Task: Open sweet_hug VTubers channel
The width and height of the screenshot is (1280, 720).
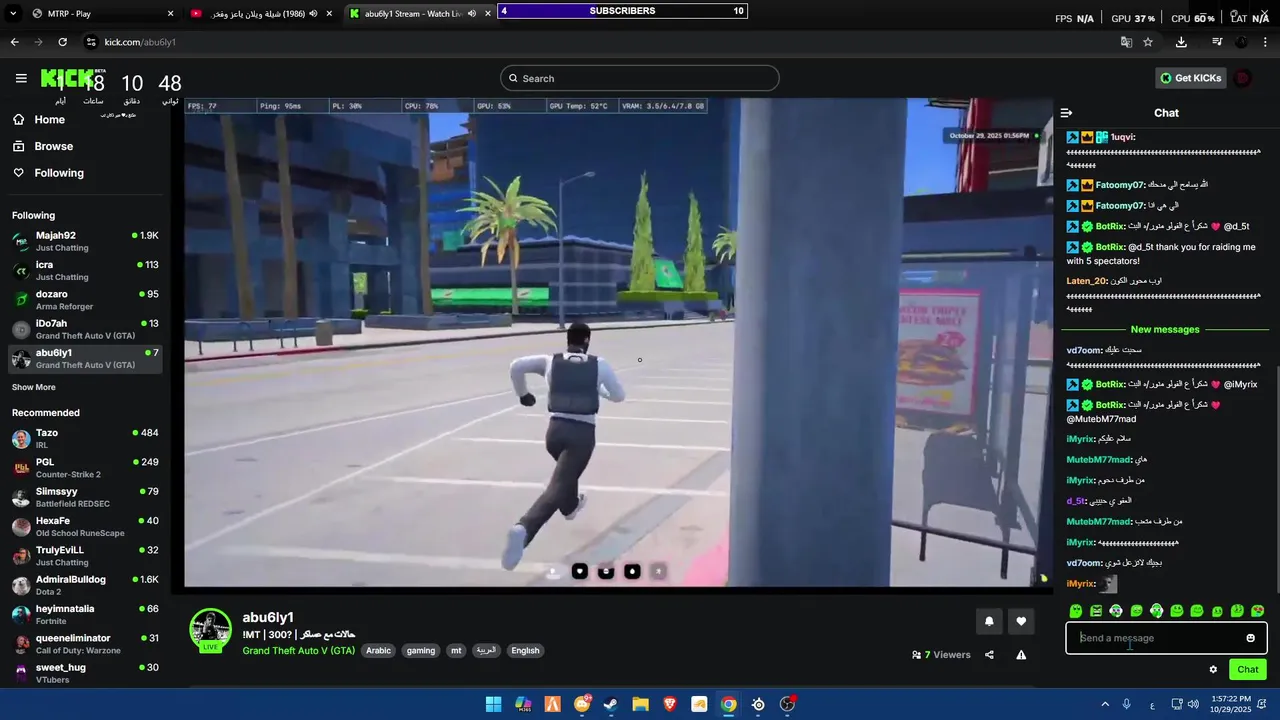Action: tap(85, 673)
